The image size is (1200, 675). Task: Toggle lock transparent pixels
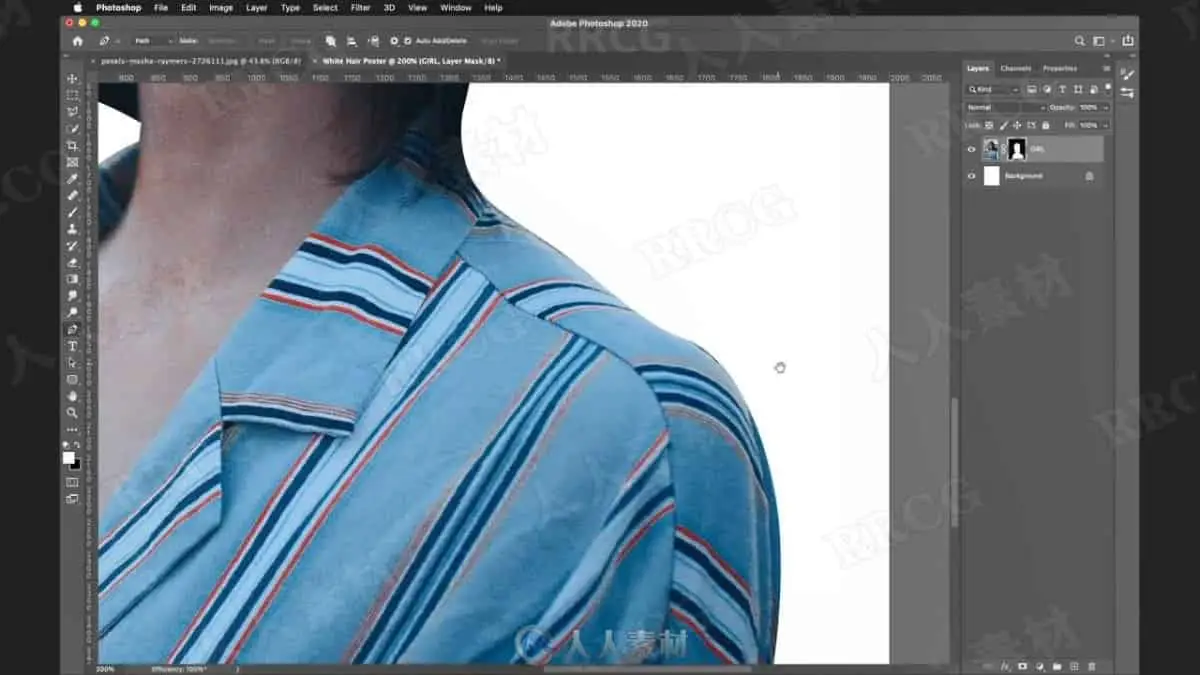(989, 125)
